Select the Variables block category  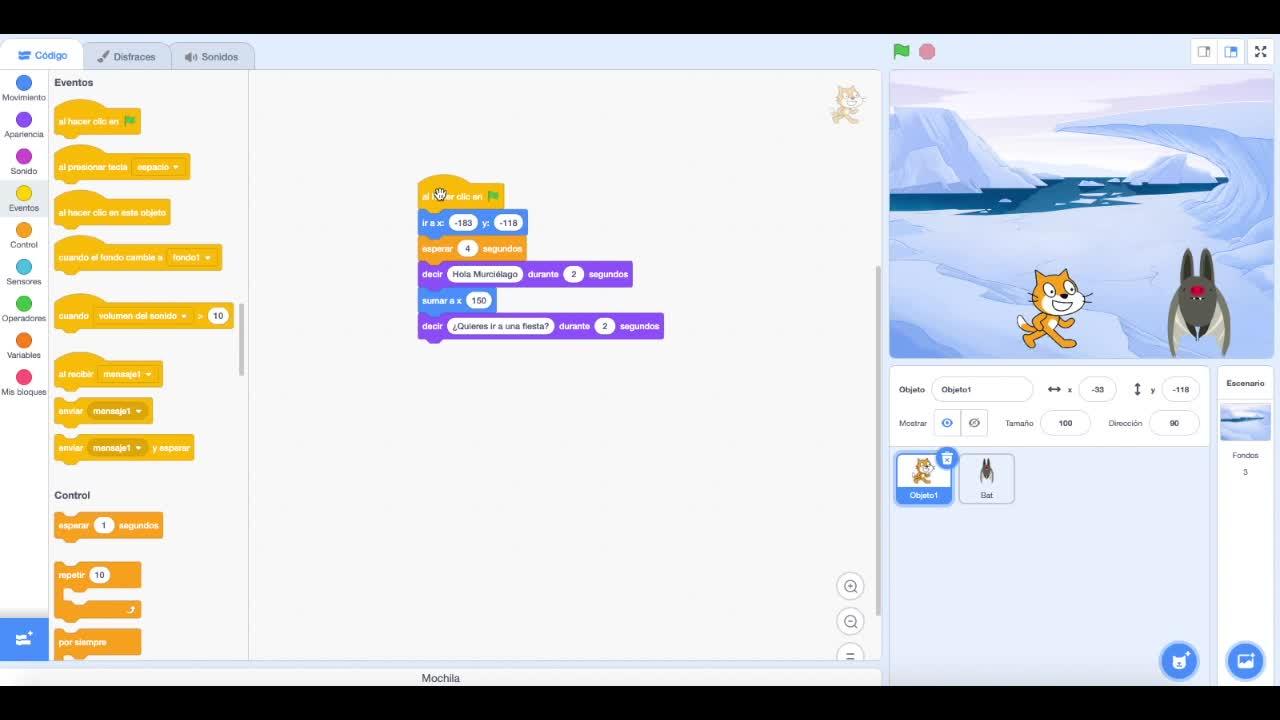point(24,346)
